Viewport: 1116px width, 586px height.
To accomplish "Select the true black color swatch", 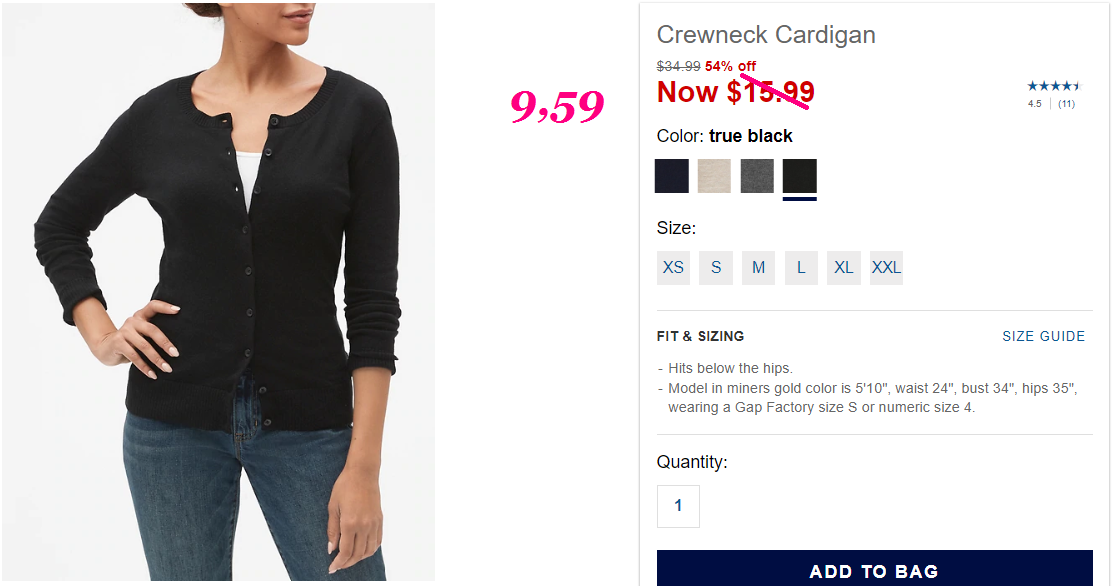I will point(799,176).
